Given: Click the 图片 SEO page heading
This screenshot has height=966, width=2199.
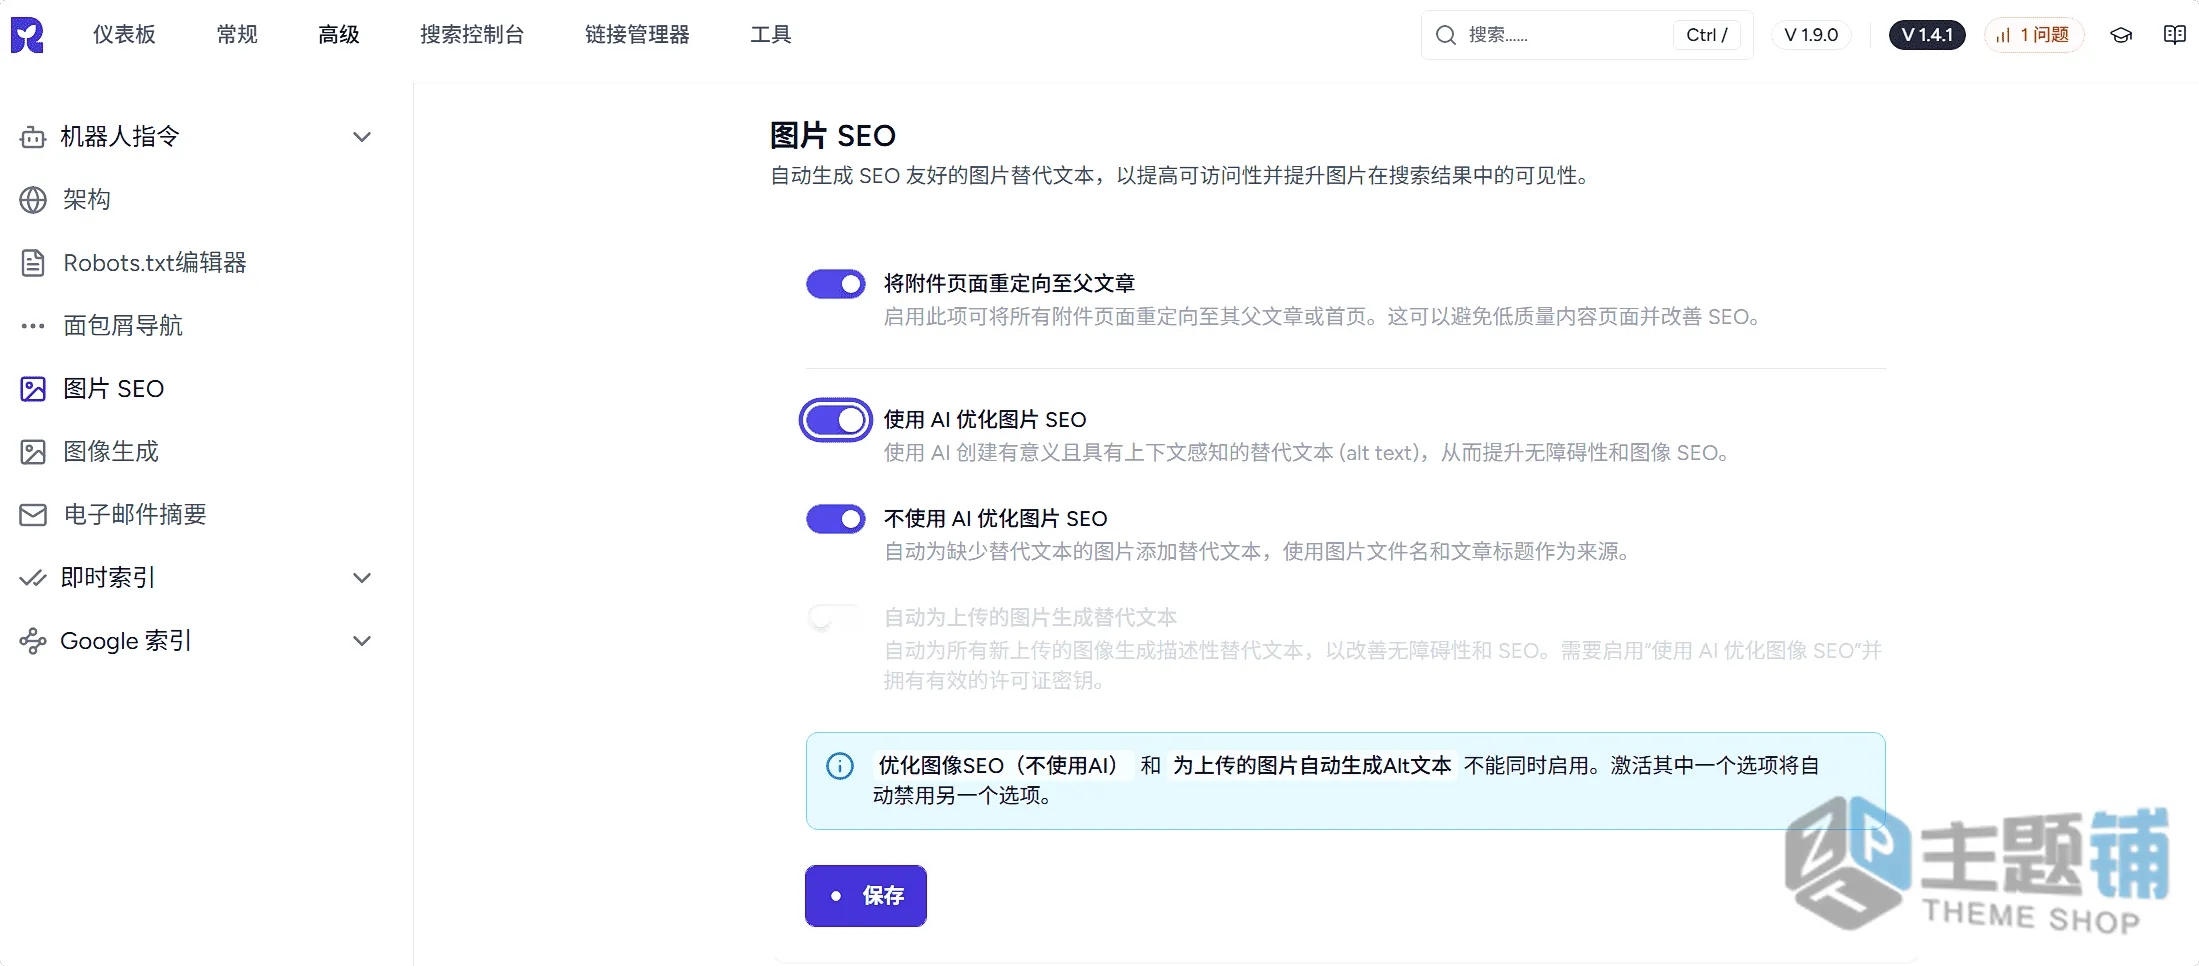Looking at the screenshot, I should pyautogui.click(x=833, y=136).
